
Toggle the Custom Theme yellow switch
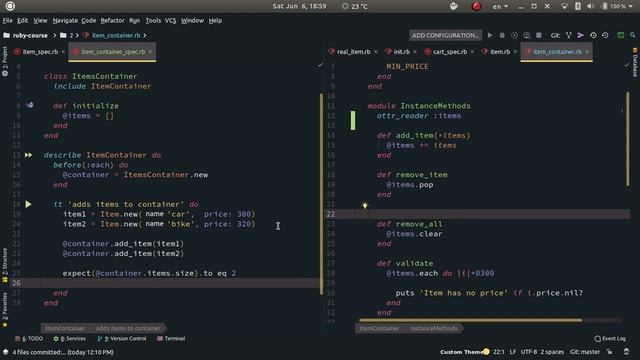(x=486, y=352)
